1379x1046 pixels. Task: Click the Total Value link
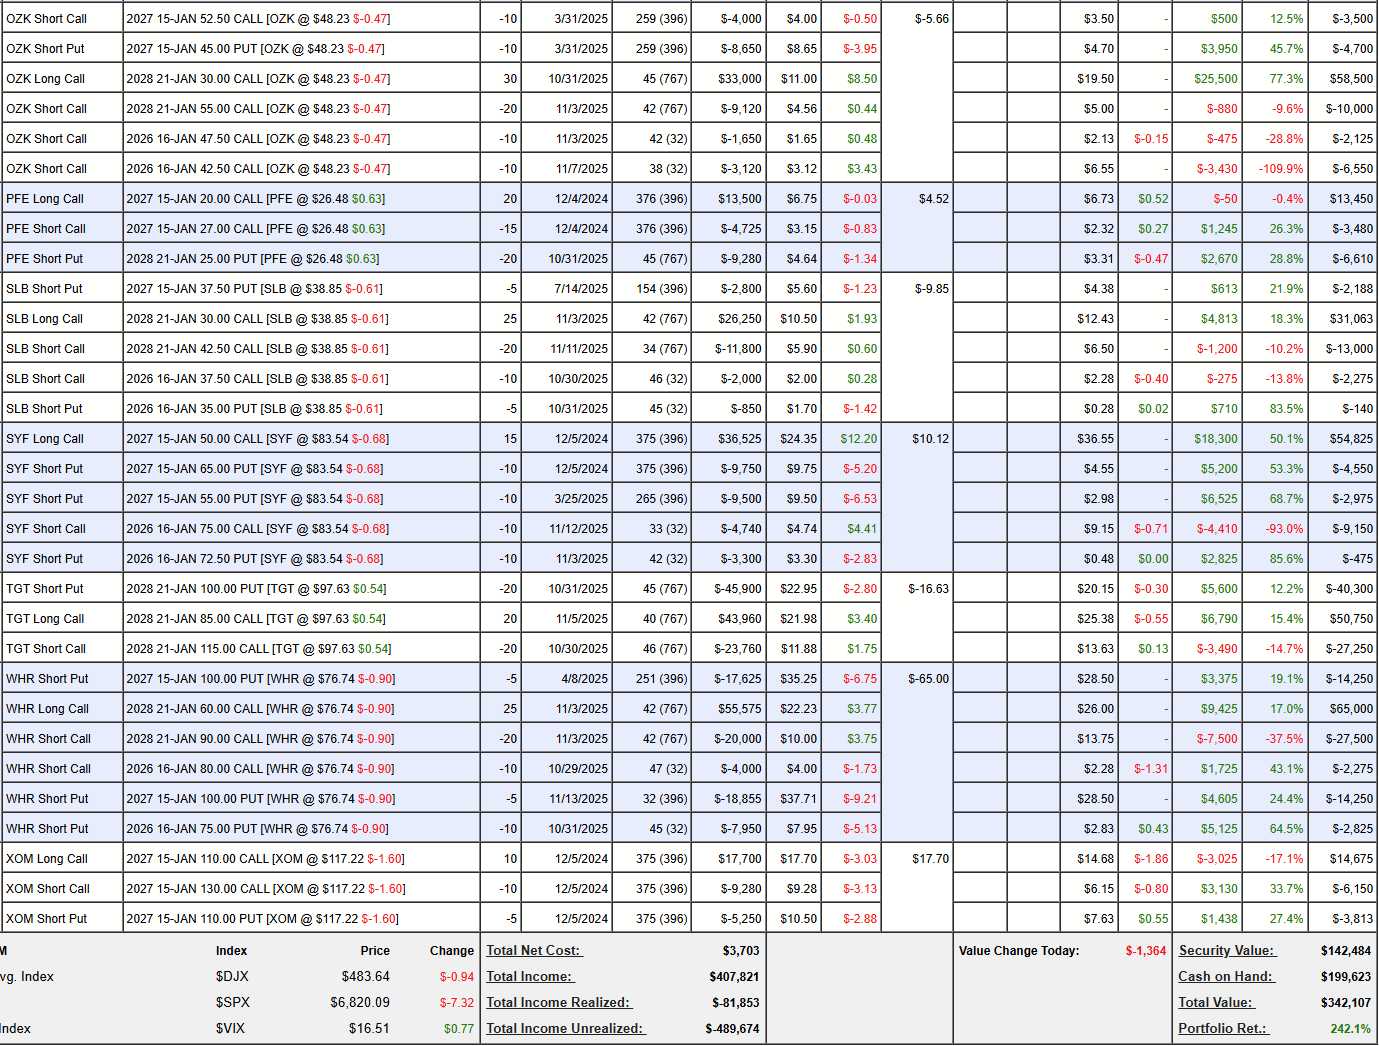click(x=1215, y=1003)
